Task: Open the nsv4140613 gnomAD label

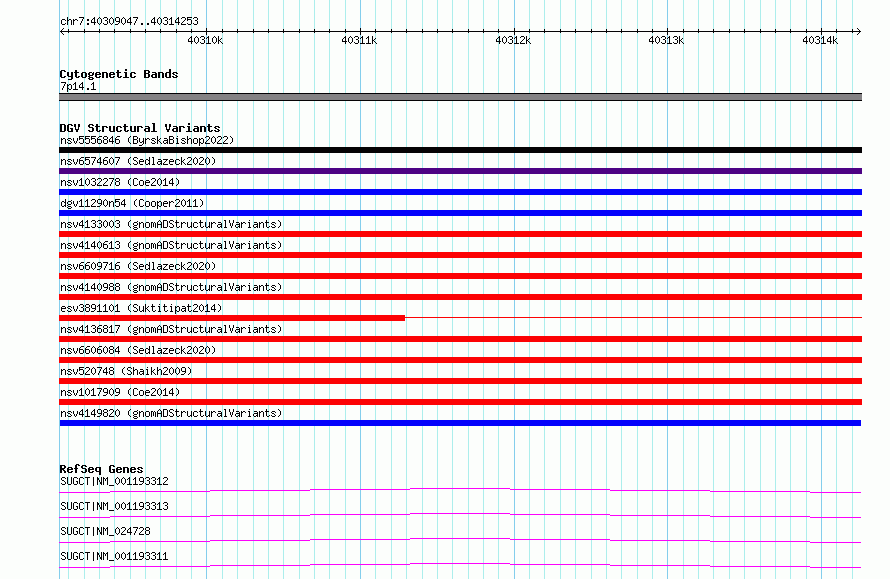Action: click(171, 245)
